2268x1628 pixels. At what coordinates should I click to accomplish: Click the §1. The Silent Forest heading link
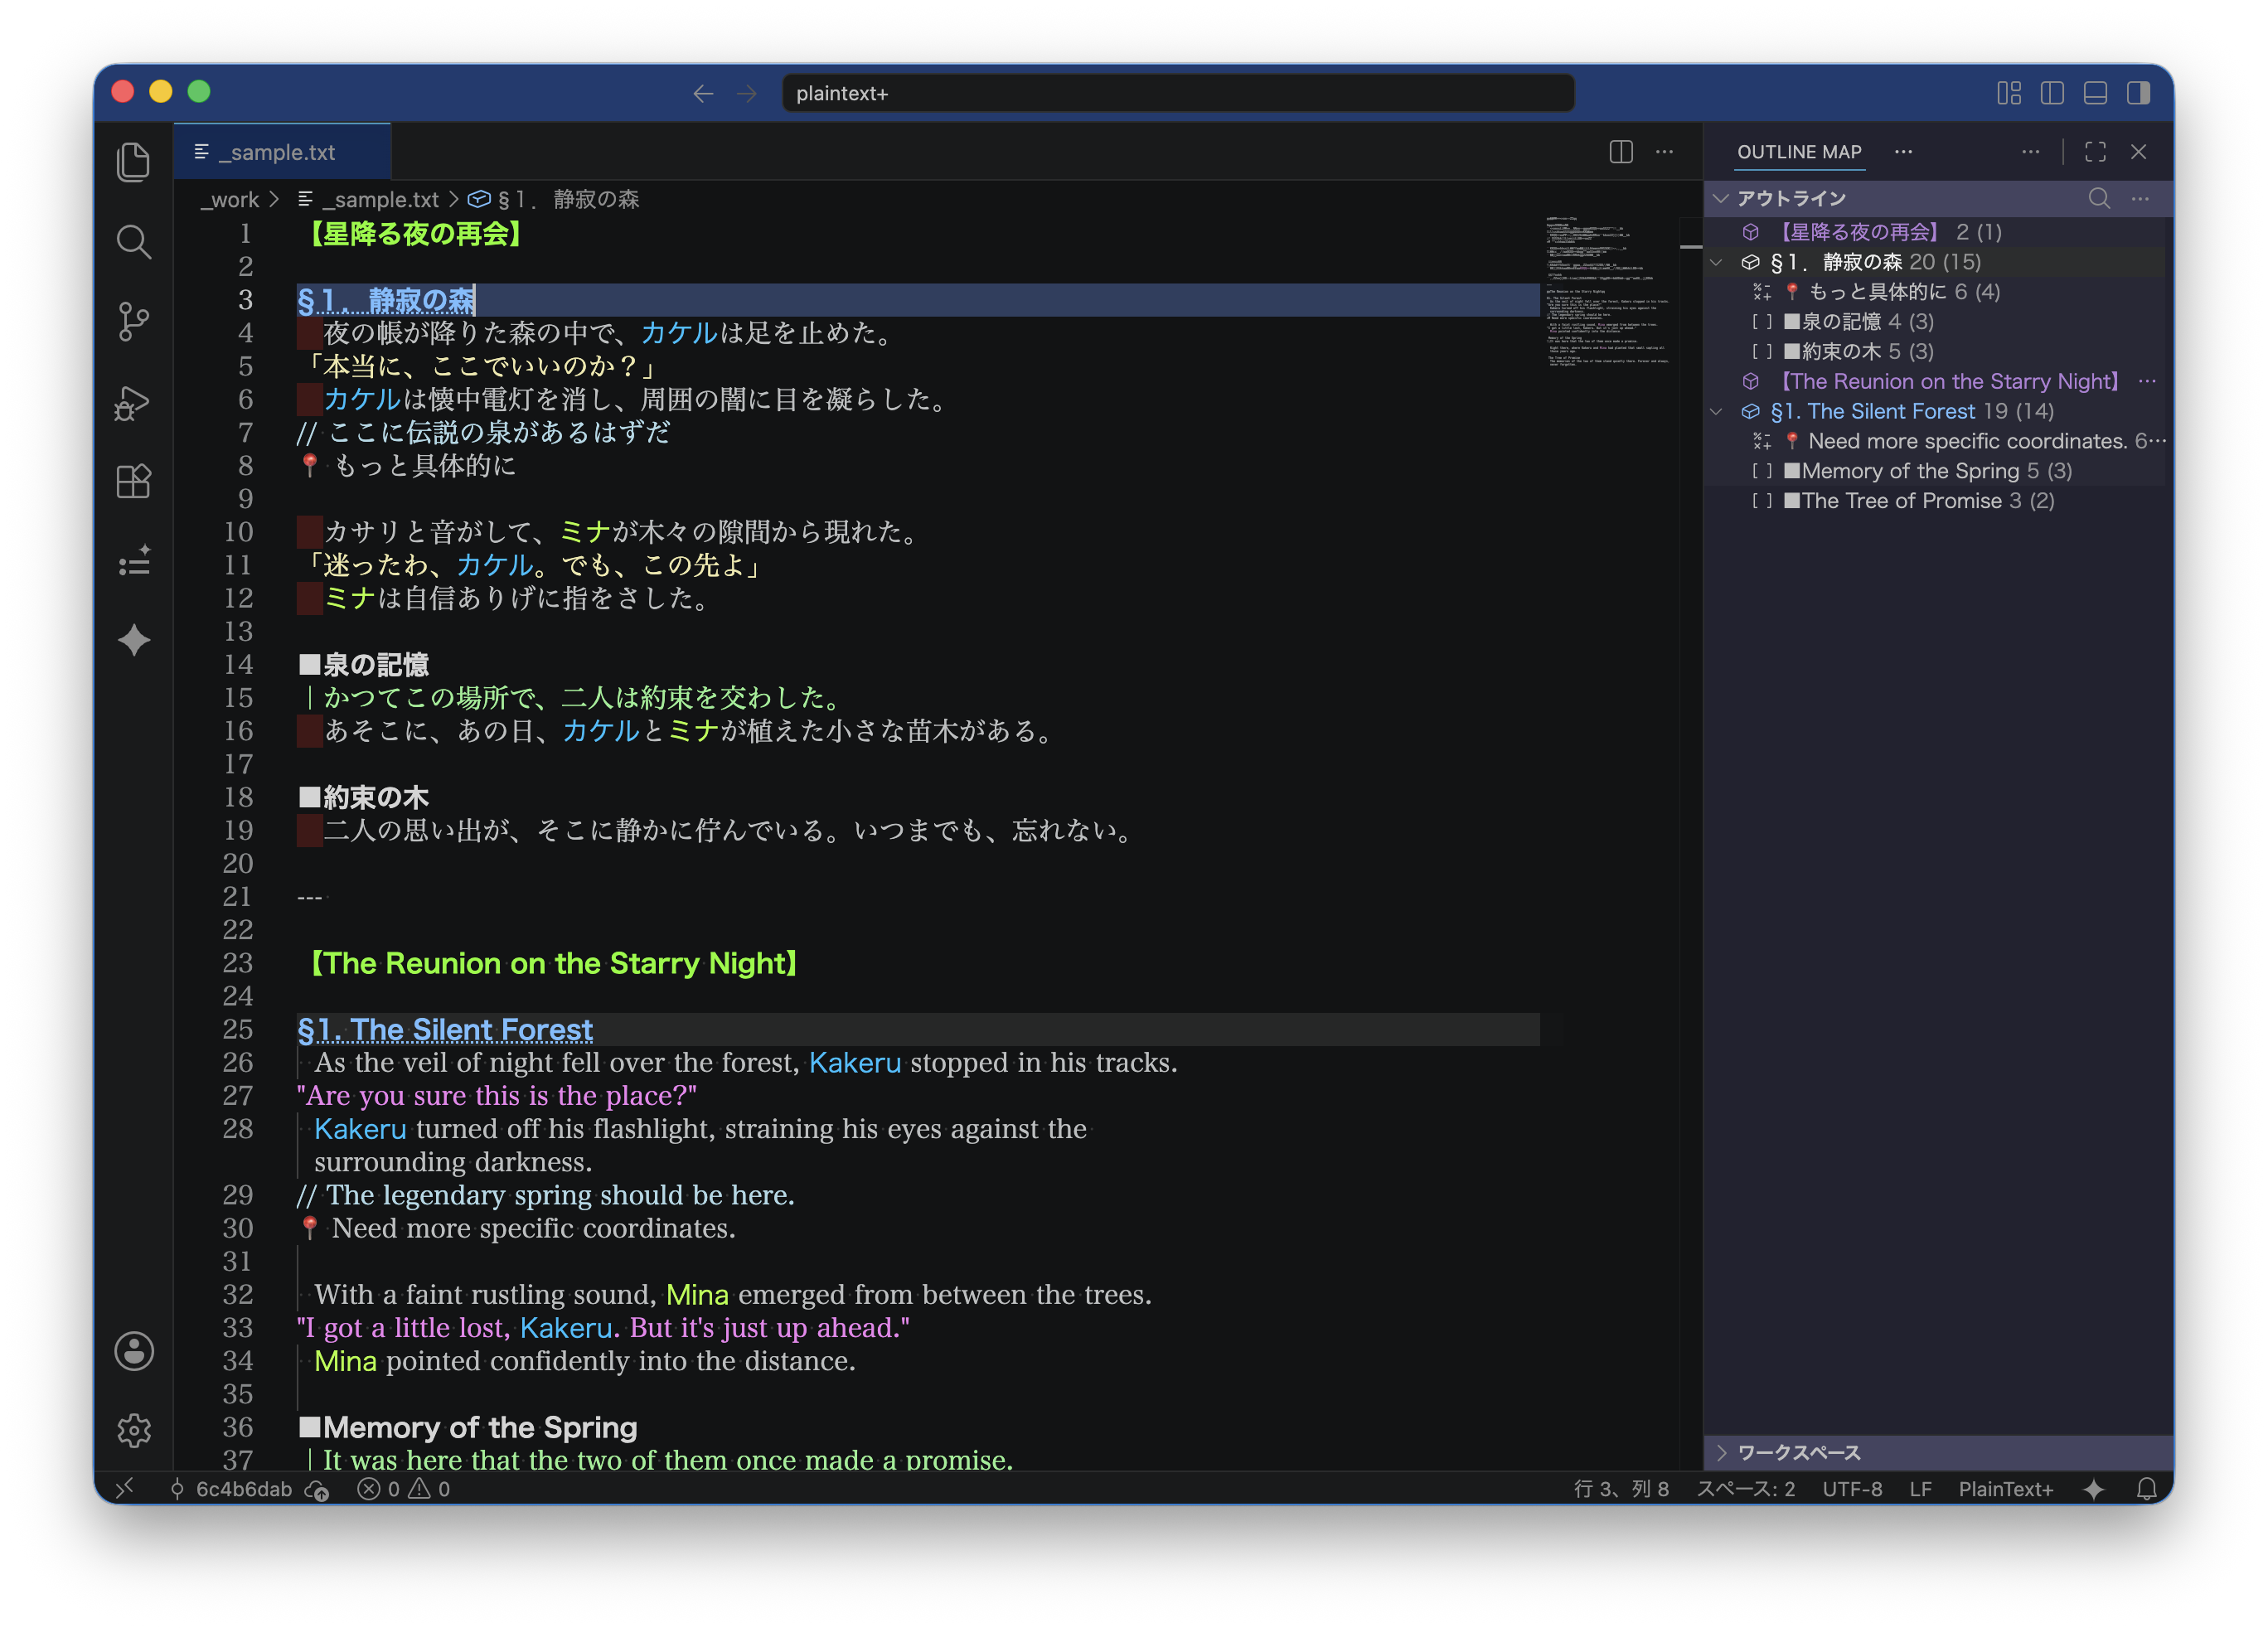click(444, 1029)
